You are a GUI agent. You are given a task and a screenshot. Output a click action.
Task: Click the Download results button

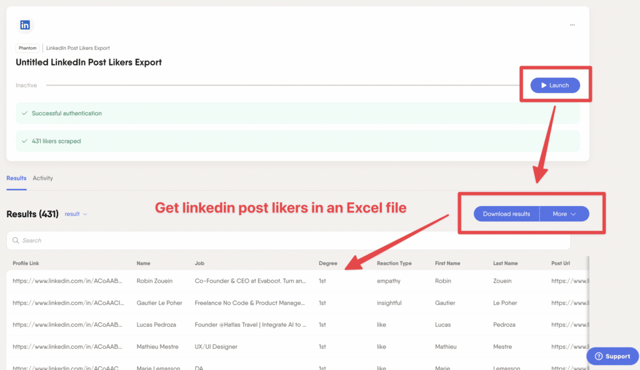[507, 214]
